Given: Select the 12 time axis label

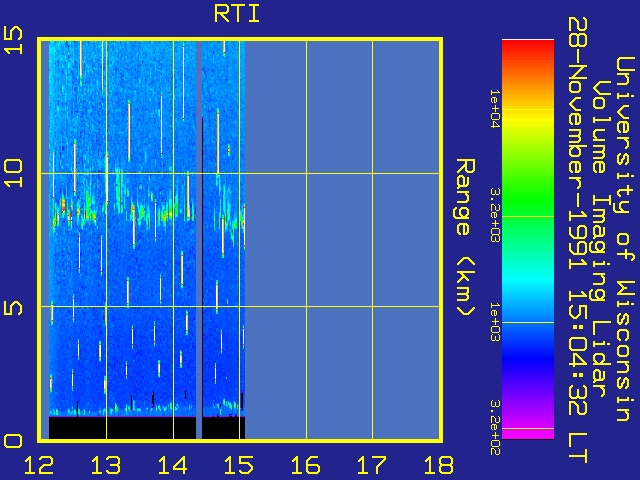Looking at the screenshot, I should pyautogui.click(x=39, y=465).
